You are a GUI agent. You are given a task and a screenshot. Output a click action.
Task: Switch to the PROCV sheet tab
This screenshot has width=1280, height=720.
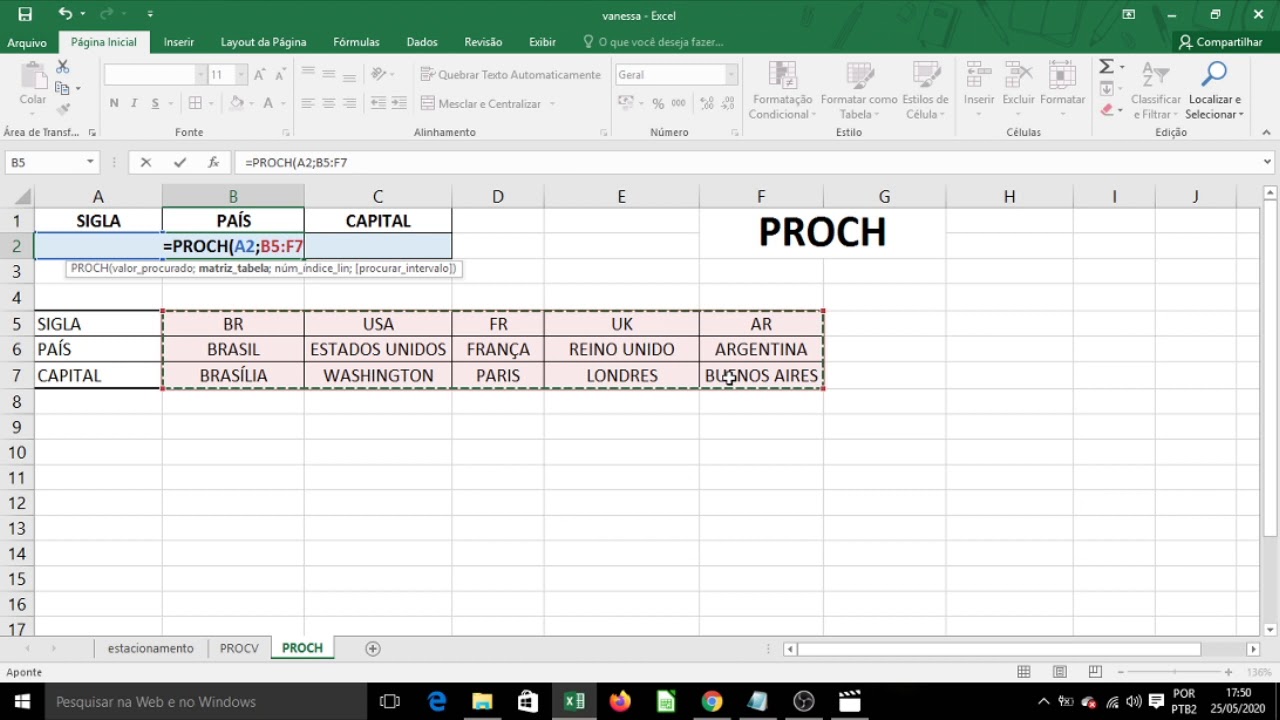click(239, 648)
